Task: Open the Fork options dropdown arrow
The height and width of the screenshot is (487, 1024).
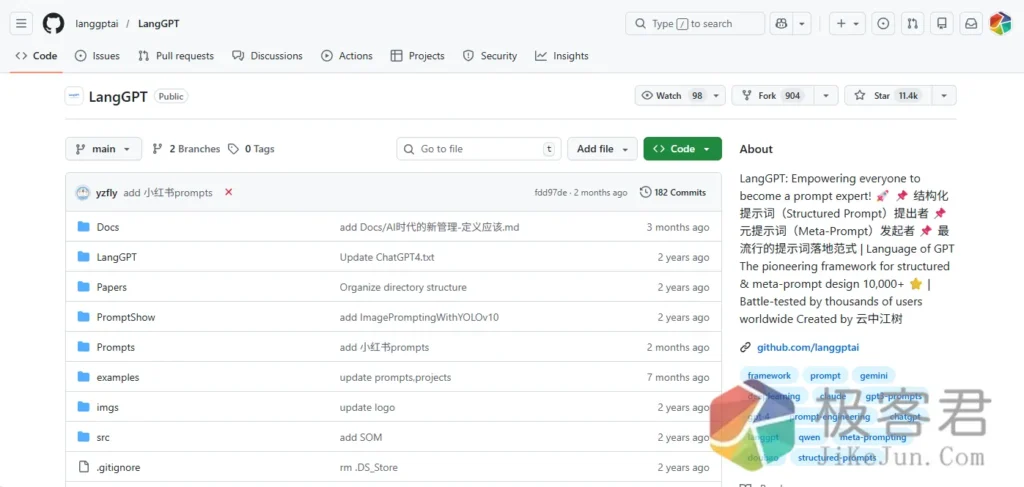Action: tap(826, 95)
